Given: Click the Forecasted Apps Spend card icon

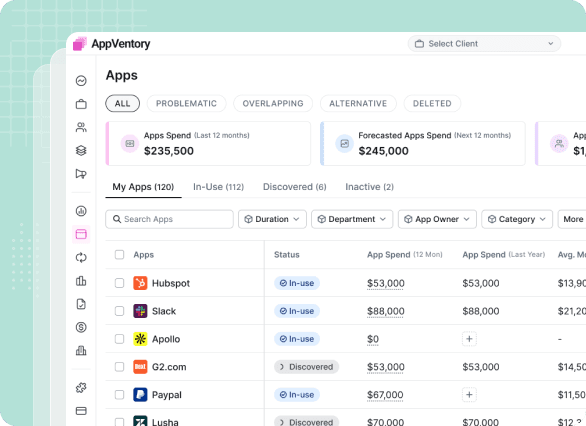Looking at the screenshot, I should [344, 143].
